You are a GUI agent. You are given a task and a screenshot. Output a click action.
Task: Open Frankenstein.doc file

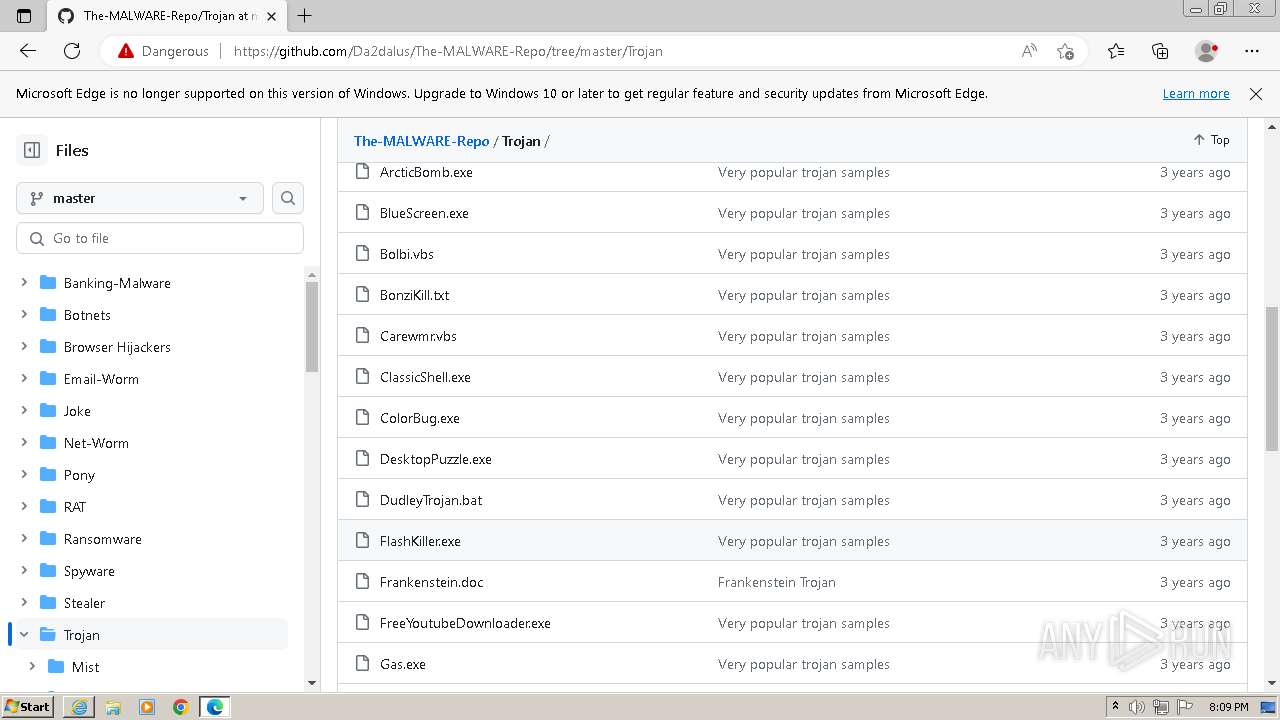coord(432,582)
